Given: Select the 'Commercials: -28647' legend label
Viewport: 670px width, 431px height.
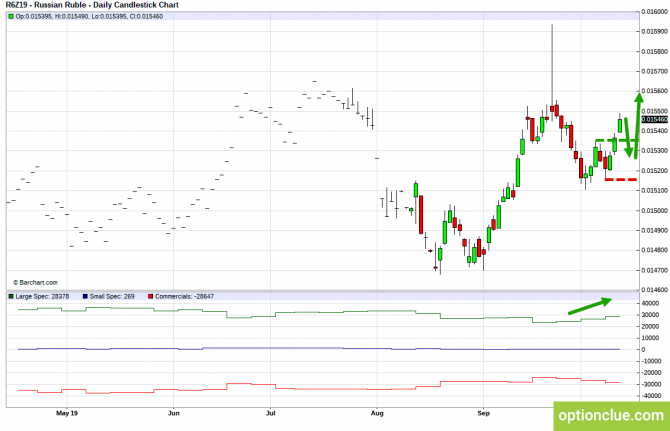Looking at the screenshot, I should pyautogui.click(x=185, y=296).
